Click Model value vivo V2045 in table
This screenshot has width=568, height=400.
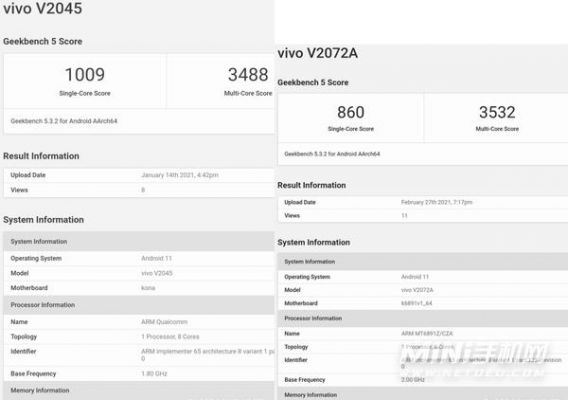(x=157, y=273)
